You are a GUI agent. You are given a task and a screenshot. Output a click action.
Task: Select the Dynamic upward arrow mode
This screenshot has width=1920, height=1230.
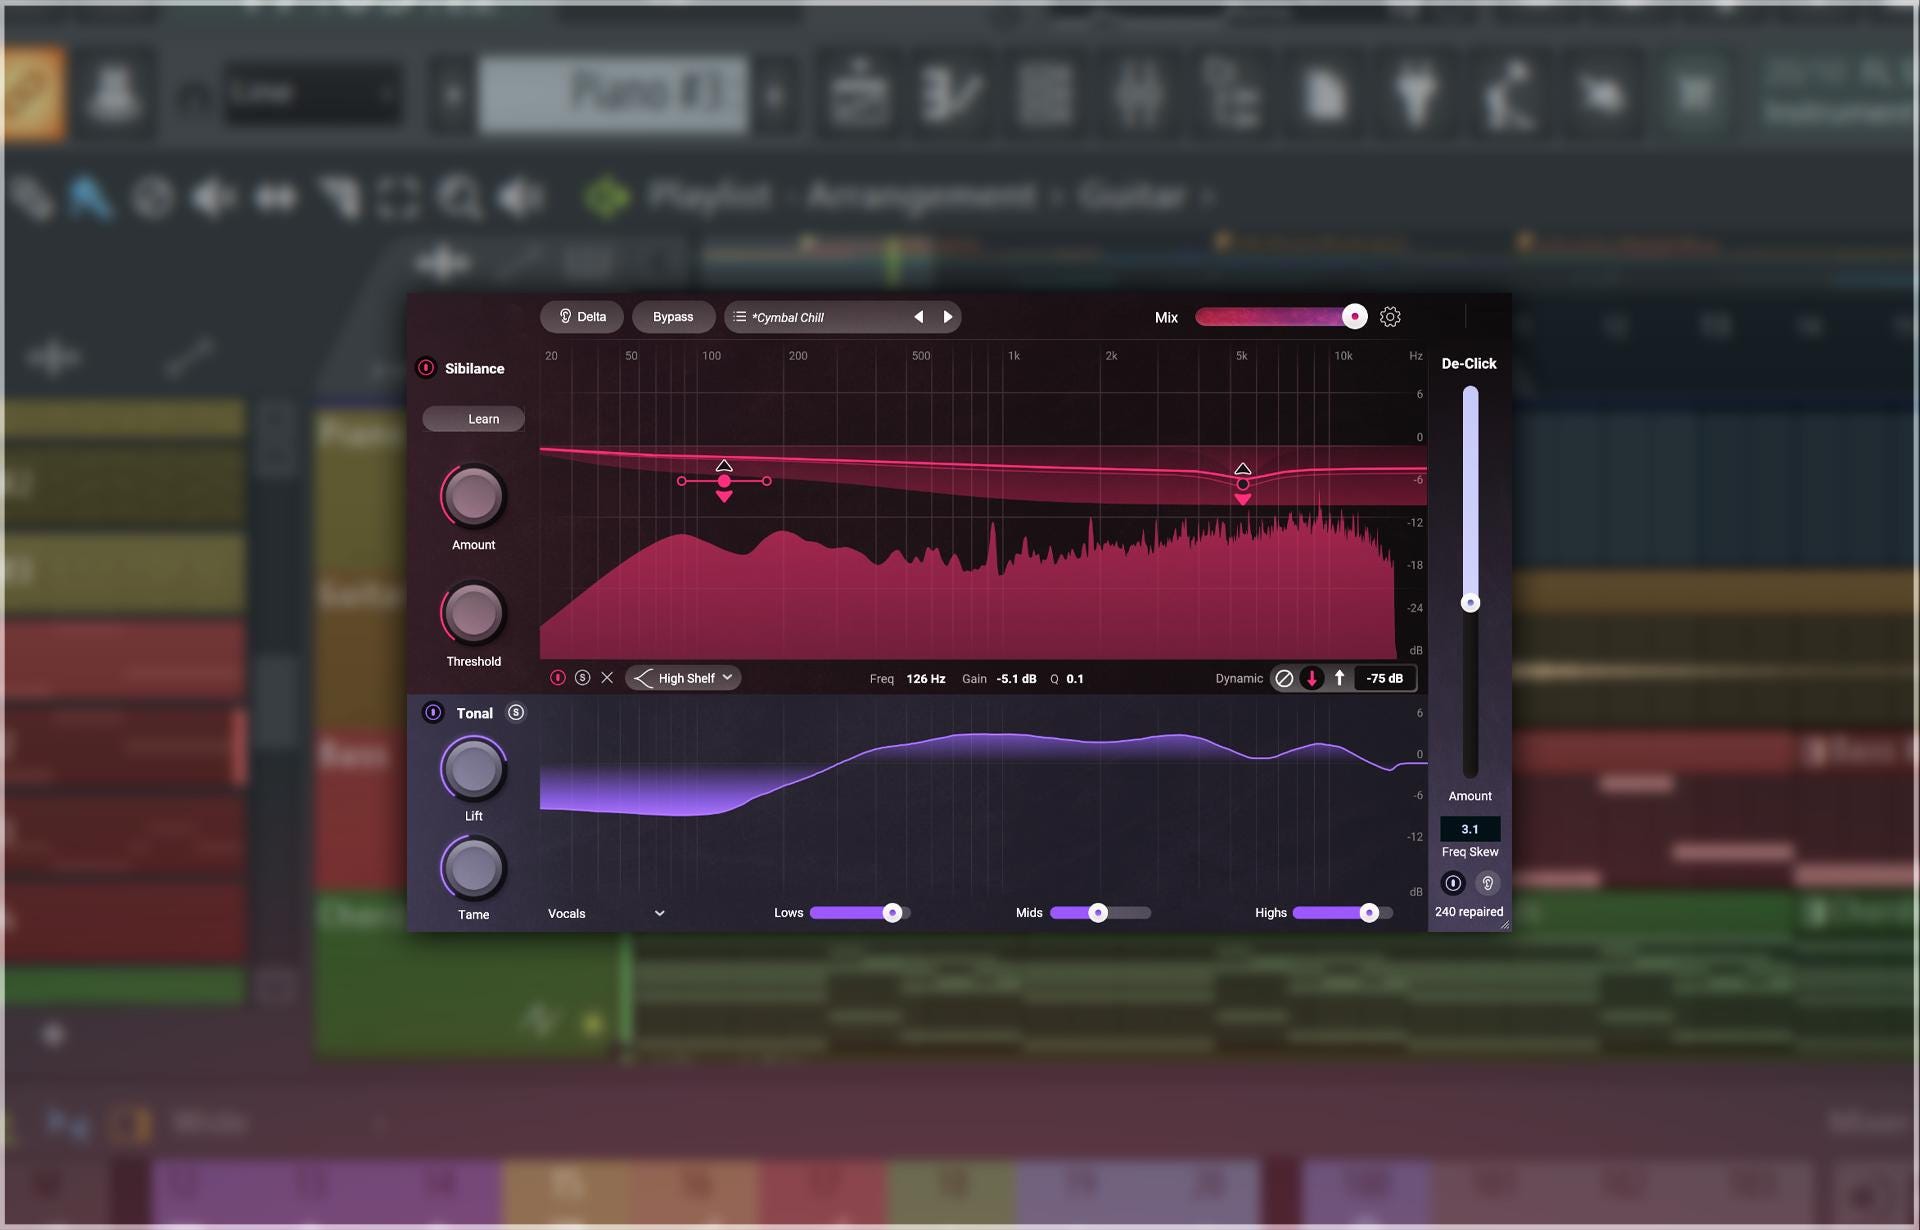1339,678
